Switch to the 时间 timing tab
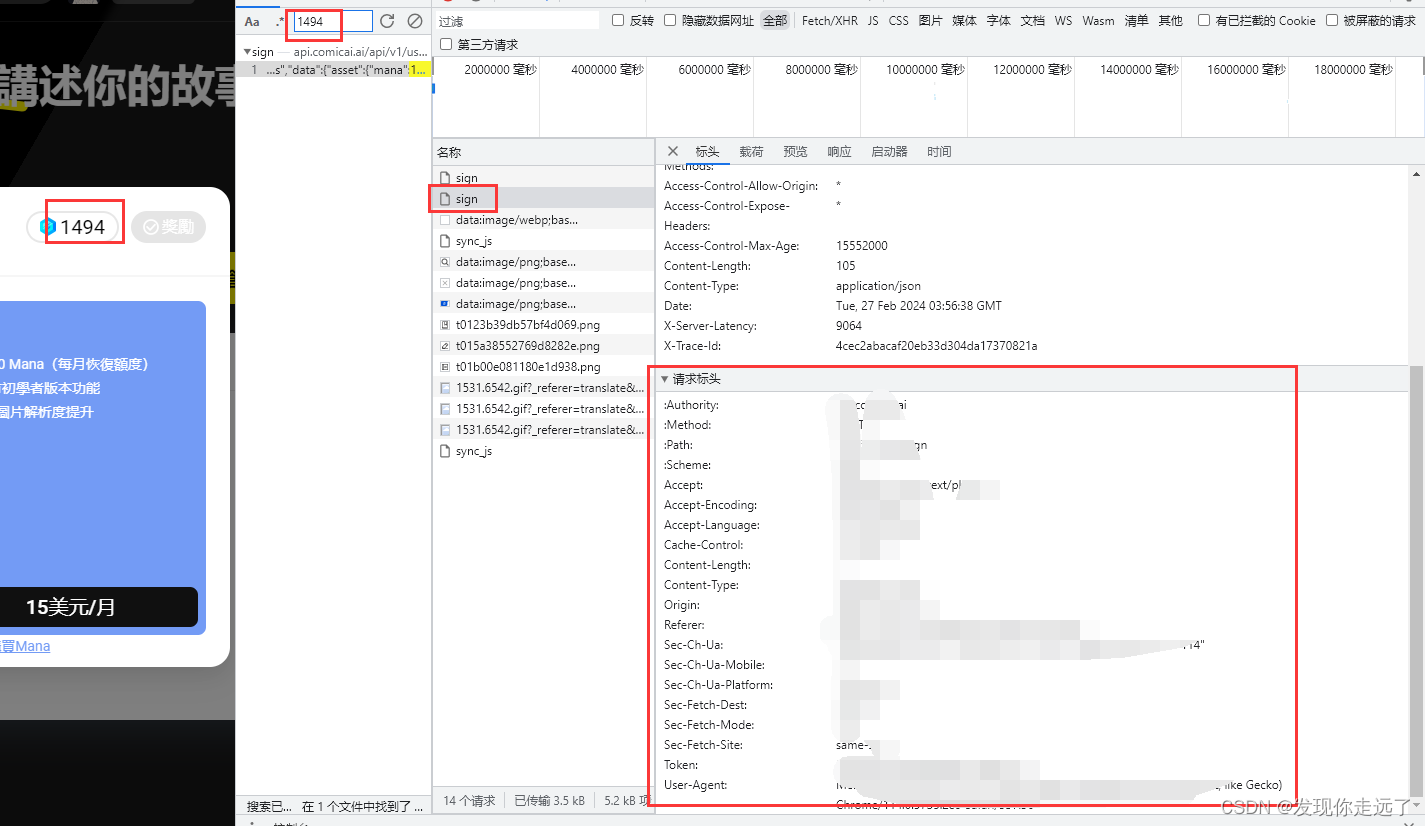This screenshot has height=826, width=1425. click(939, 151)
